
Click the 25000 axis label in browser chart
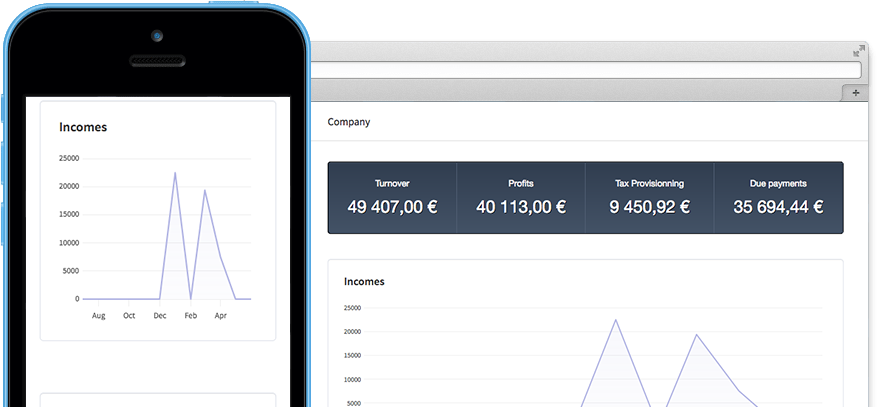pos(353,308)
